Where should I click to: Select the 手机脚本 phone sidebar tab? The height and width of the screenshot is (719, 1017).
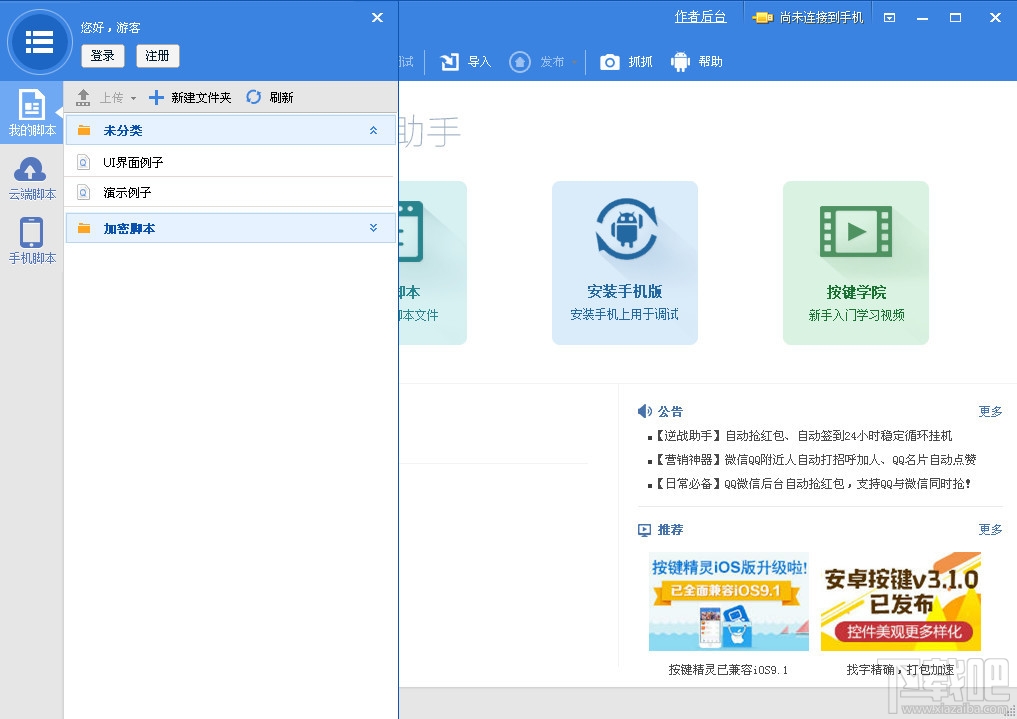point(32,241)
